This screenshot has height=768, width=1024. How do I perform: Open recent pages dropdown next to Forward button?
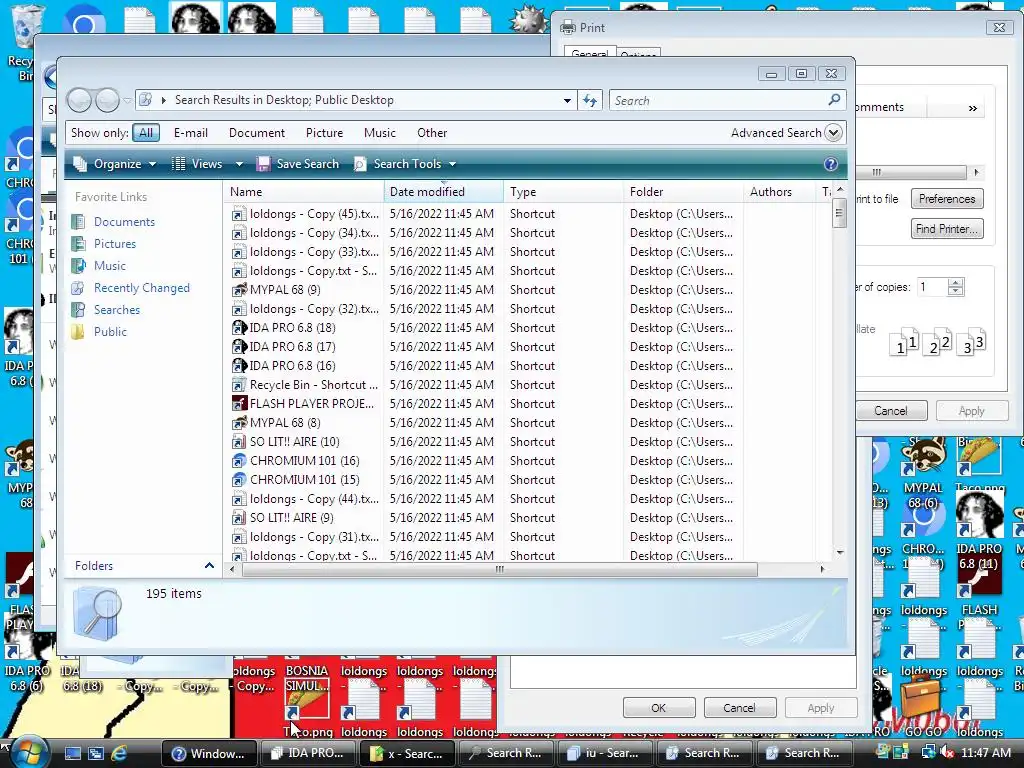127,100
